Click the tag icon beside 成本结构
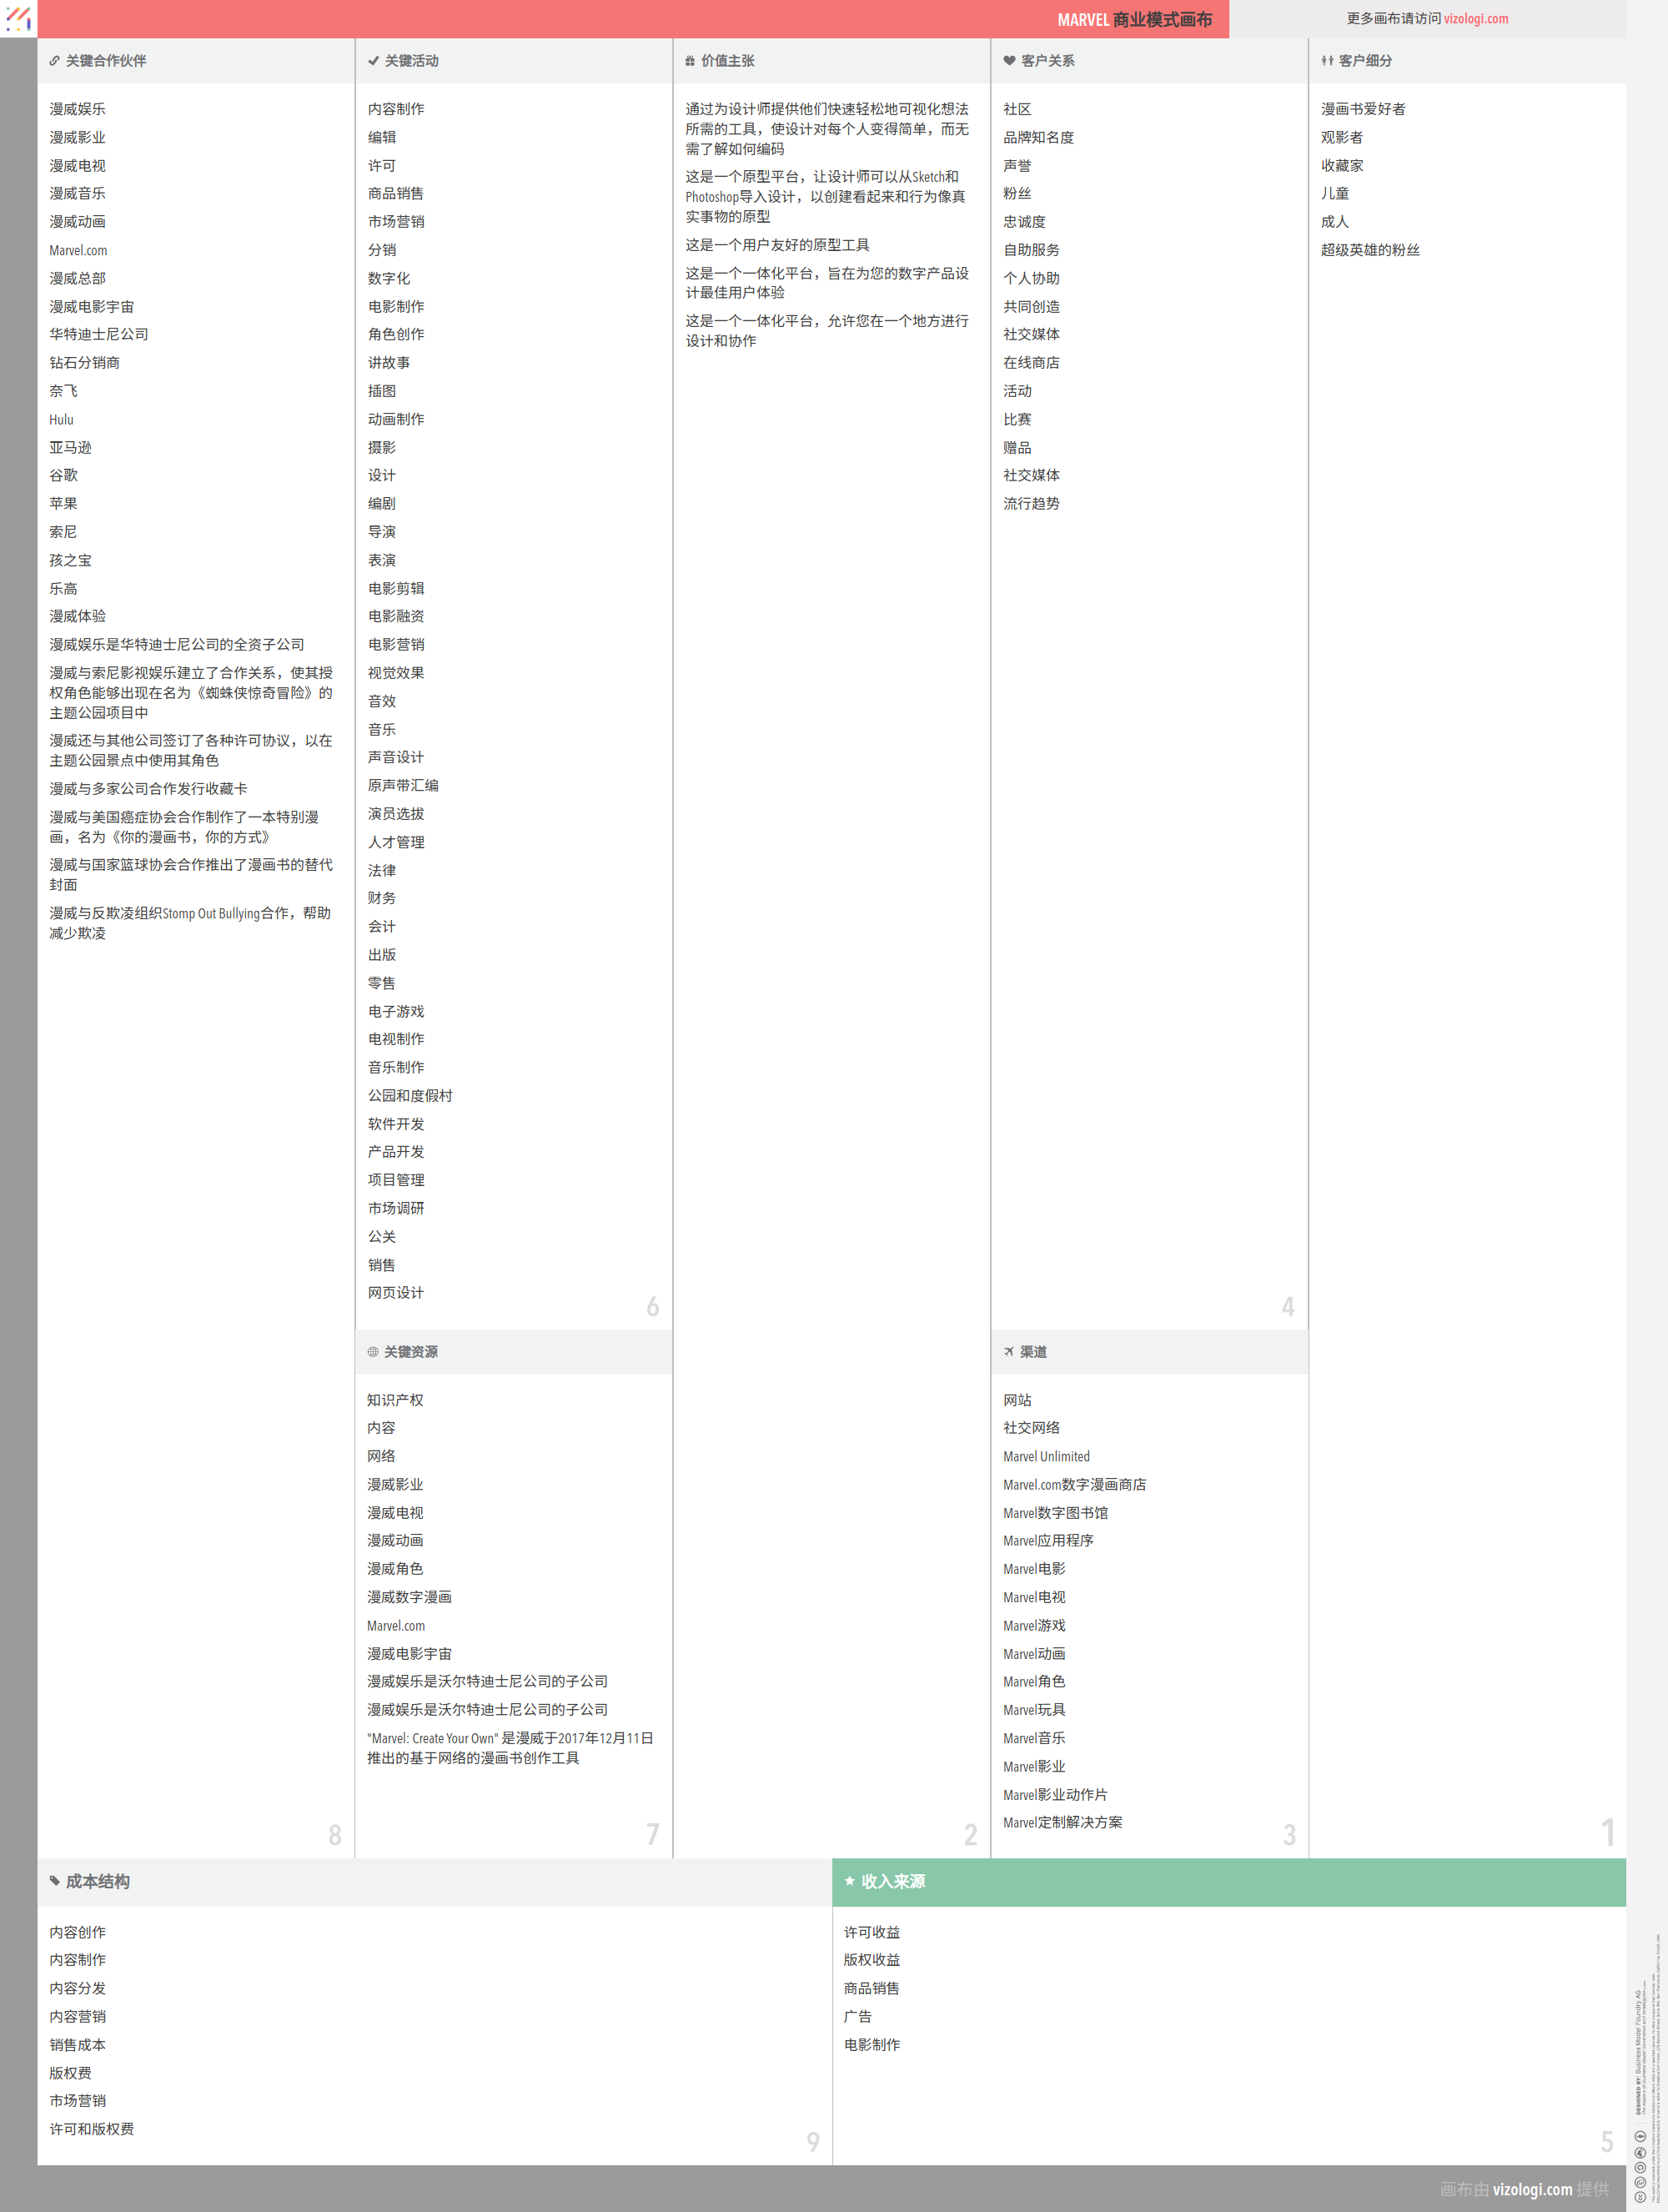This screenshot has width=1668, height=2212. [x=54, y=1881]
